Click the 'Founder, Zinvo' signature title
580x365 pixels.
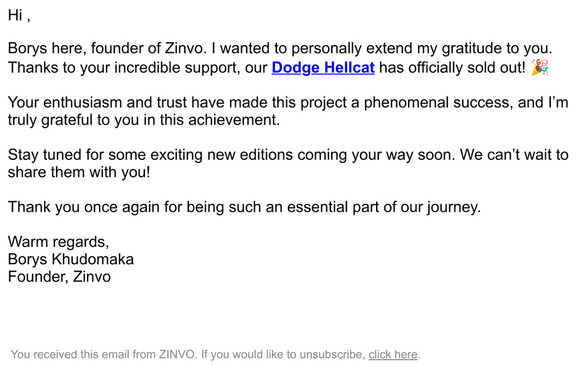59,277
